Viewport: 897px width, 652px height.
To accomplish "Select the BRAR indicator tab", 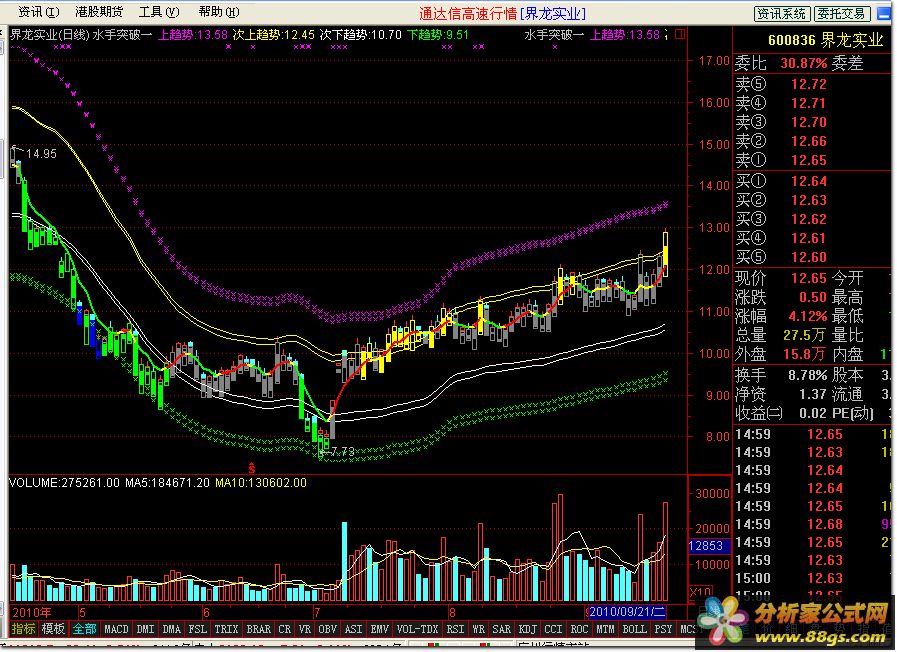I will 259,629.
